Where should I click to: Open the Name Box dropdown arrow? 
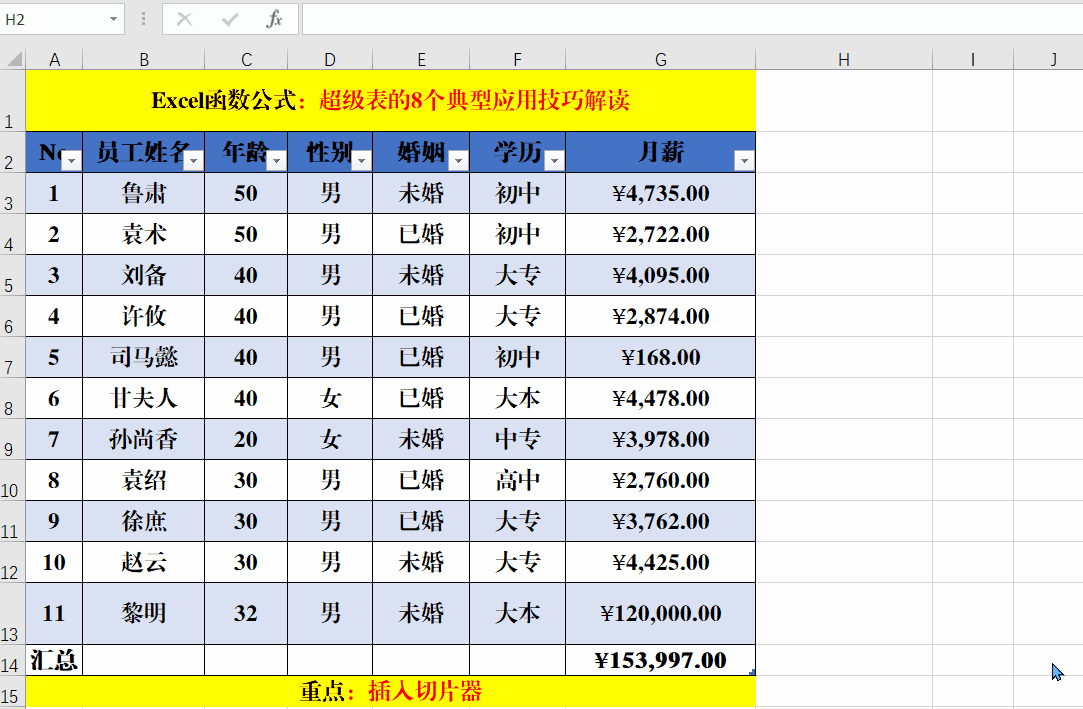coord(113,19)
